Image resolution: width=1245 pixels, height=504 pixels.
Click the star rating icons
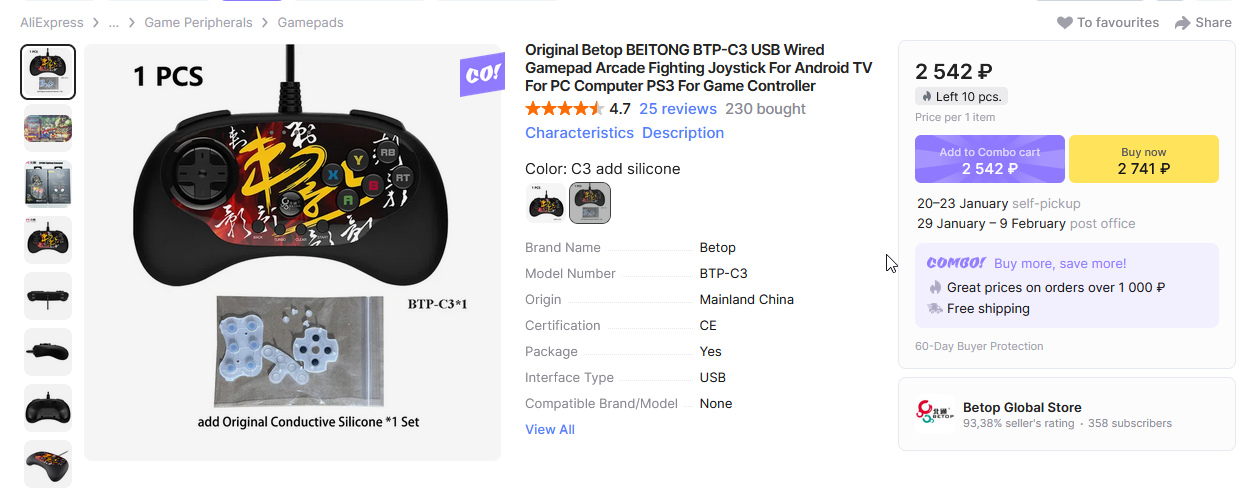(x=564, y=109)
